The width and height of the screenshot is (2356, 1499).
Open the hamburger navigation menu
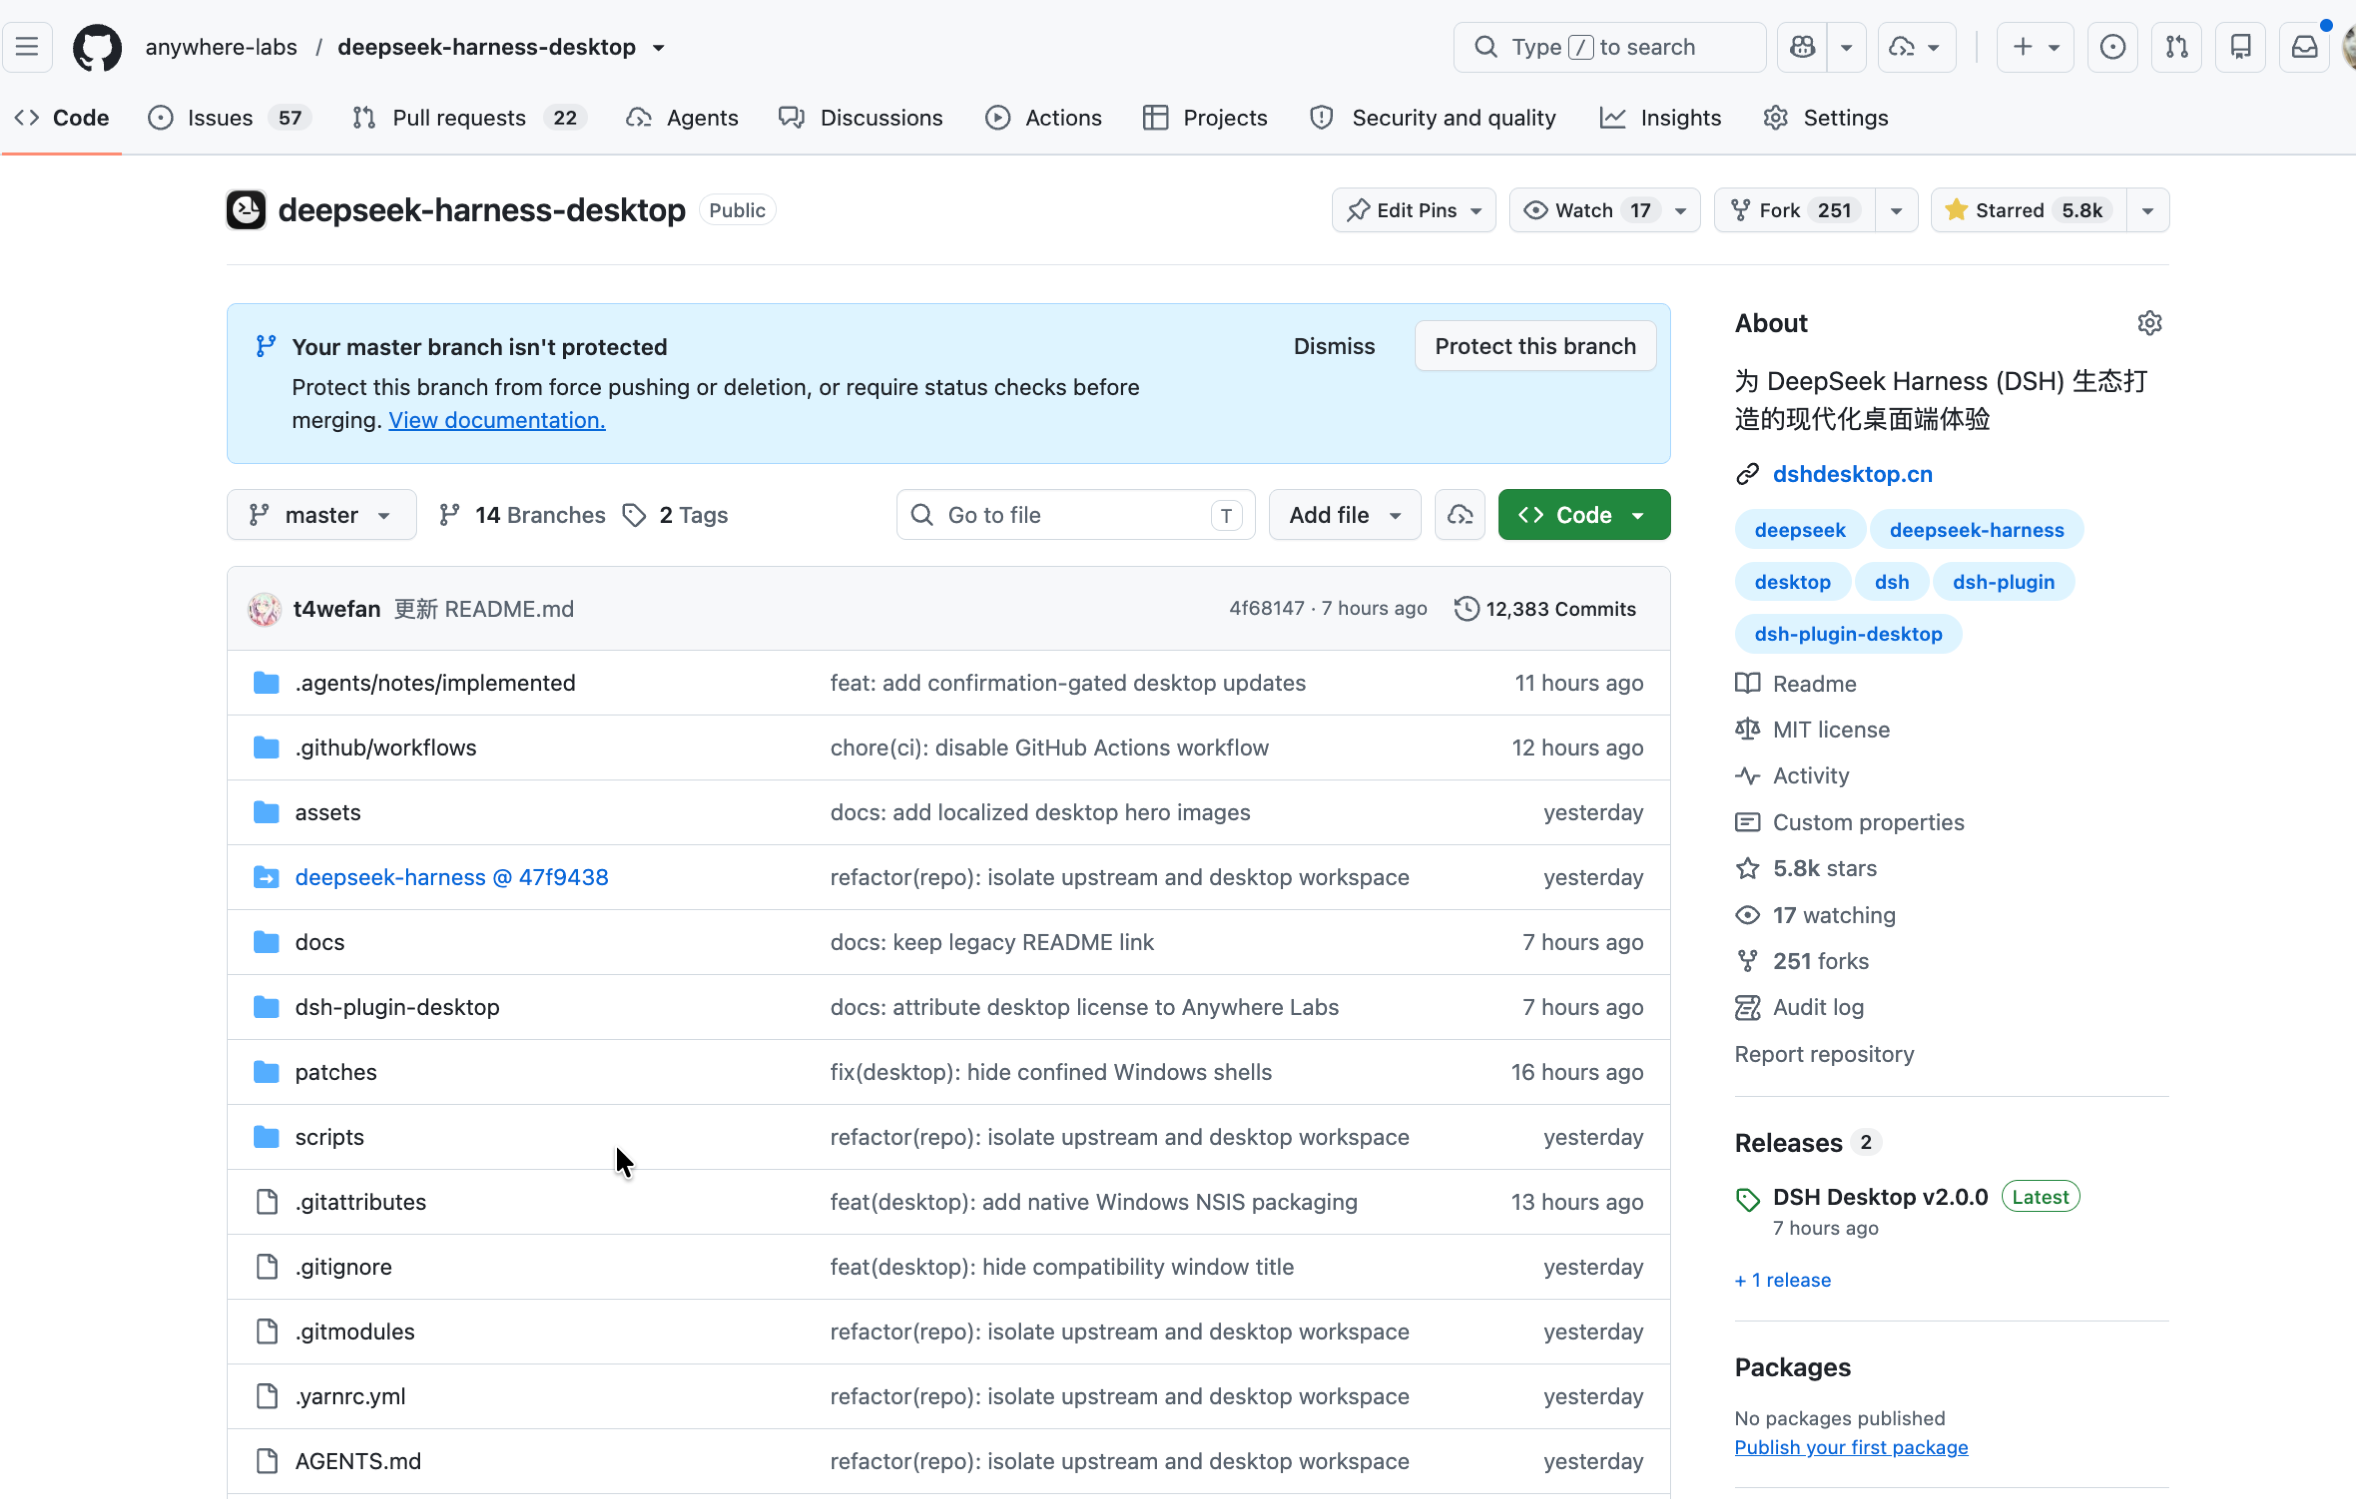[x=27, y=47]
